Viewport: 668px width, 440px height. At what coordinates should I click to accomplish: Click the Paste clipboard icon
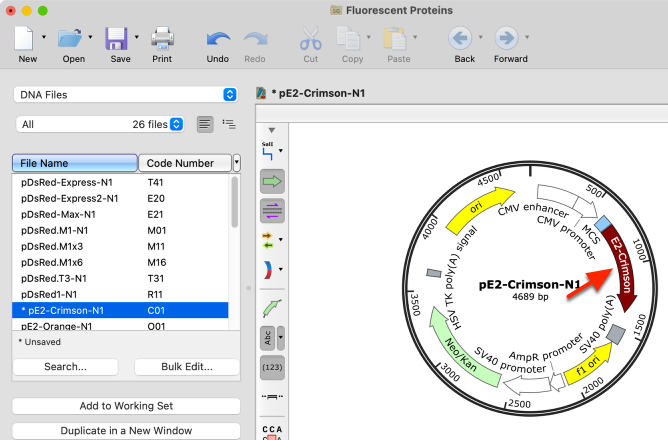pyautogui.click(x=394, y=38)
